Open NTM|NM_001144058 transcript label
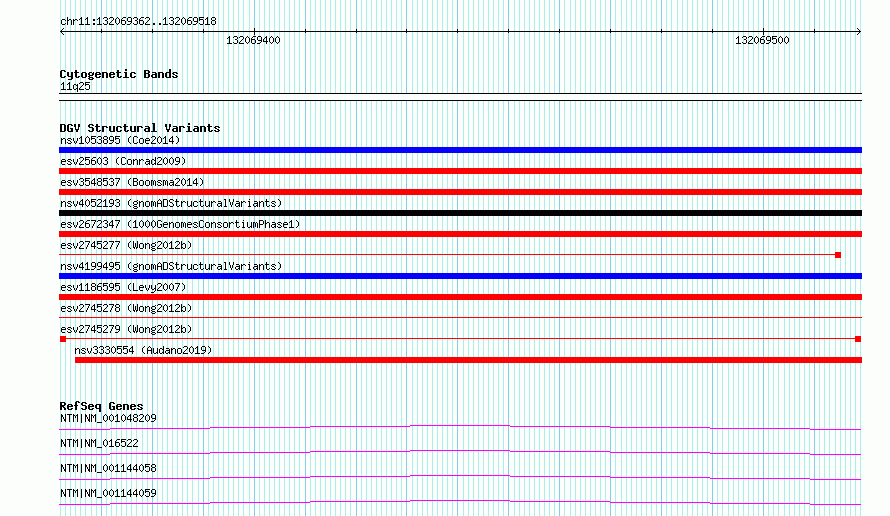 pyautogui.click(x=108, y=468)
